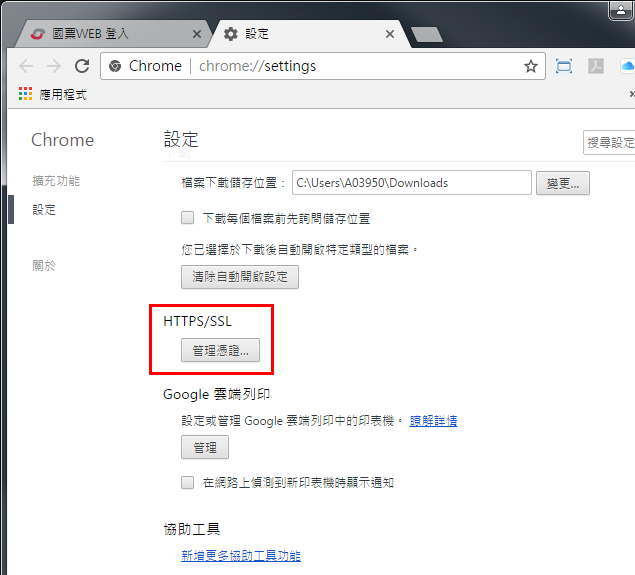Click 清除自動開啟設定 button
This screenshot has height=575, width=635.
[x=240, y=277]
